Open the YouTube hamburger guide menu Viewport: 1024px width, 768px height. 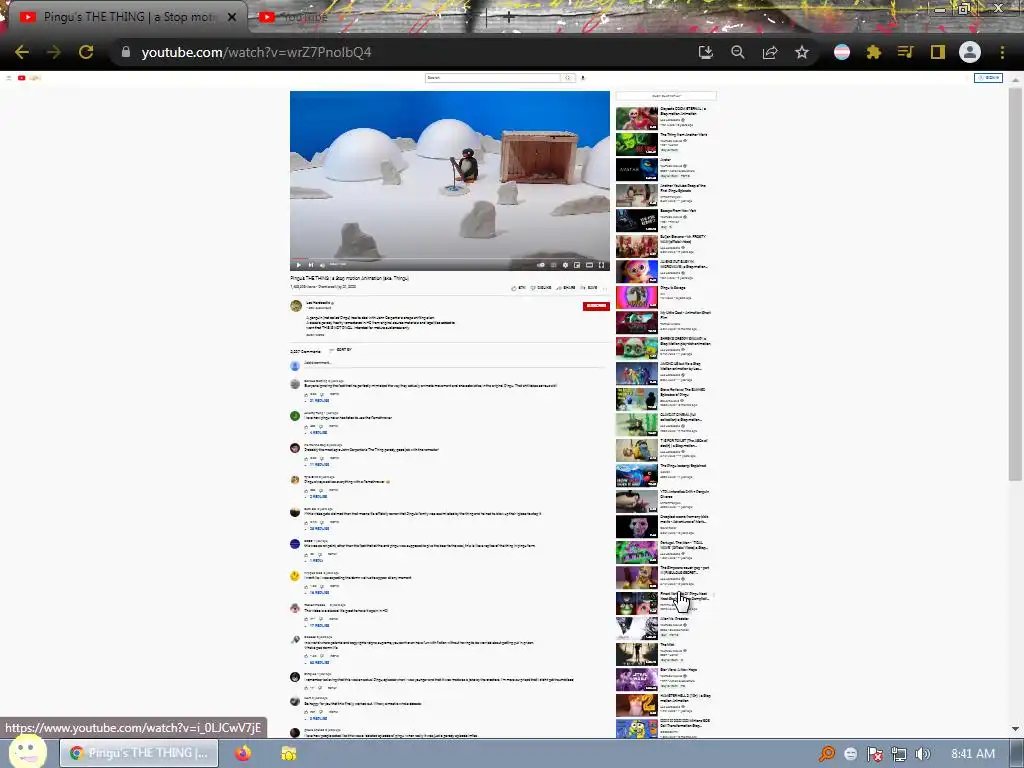[8, 78]
